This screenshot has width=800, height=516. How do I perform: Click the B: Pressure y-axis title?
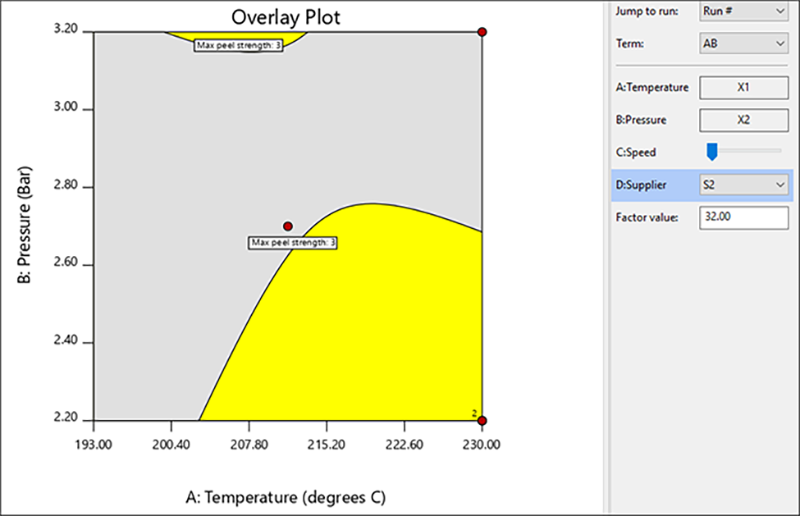(24, 226)
